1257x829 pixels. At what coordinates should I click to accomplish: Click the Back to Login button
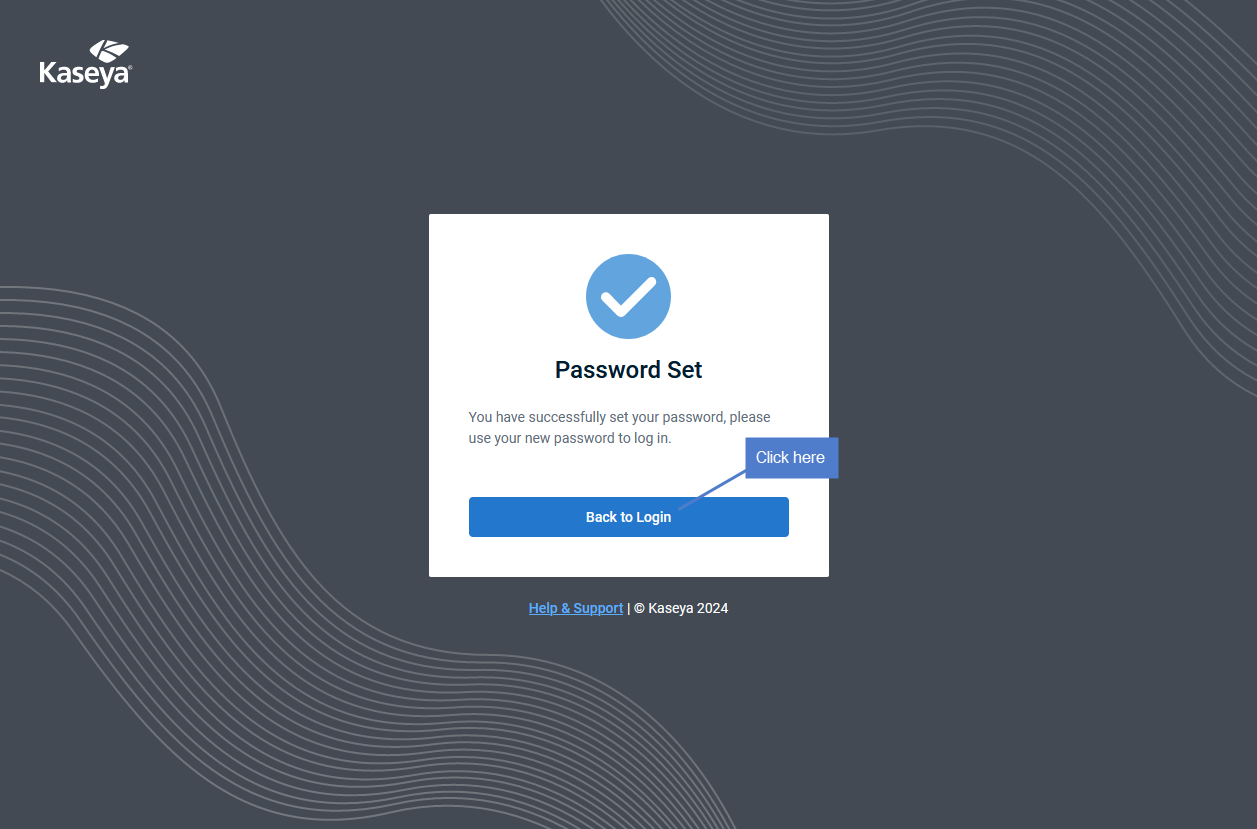click(x=628, y=517)
